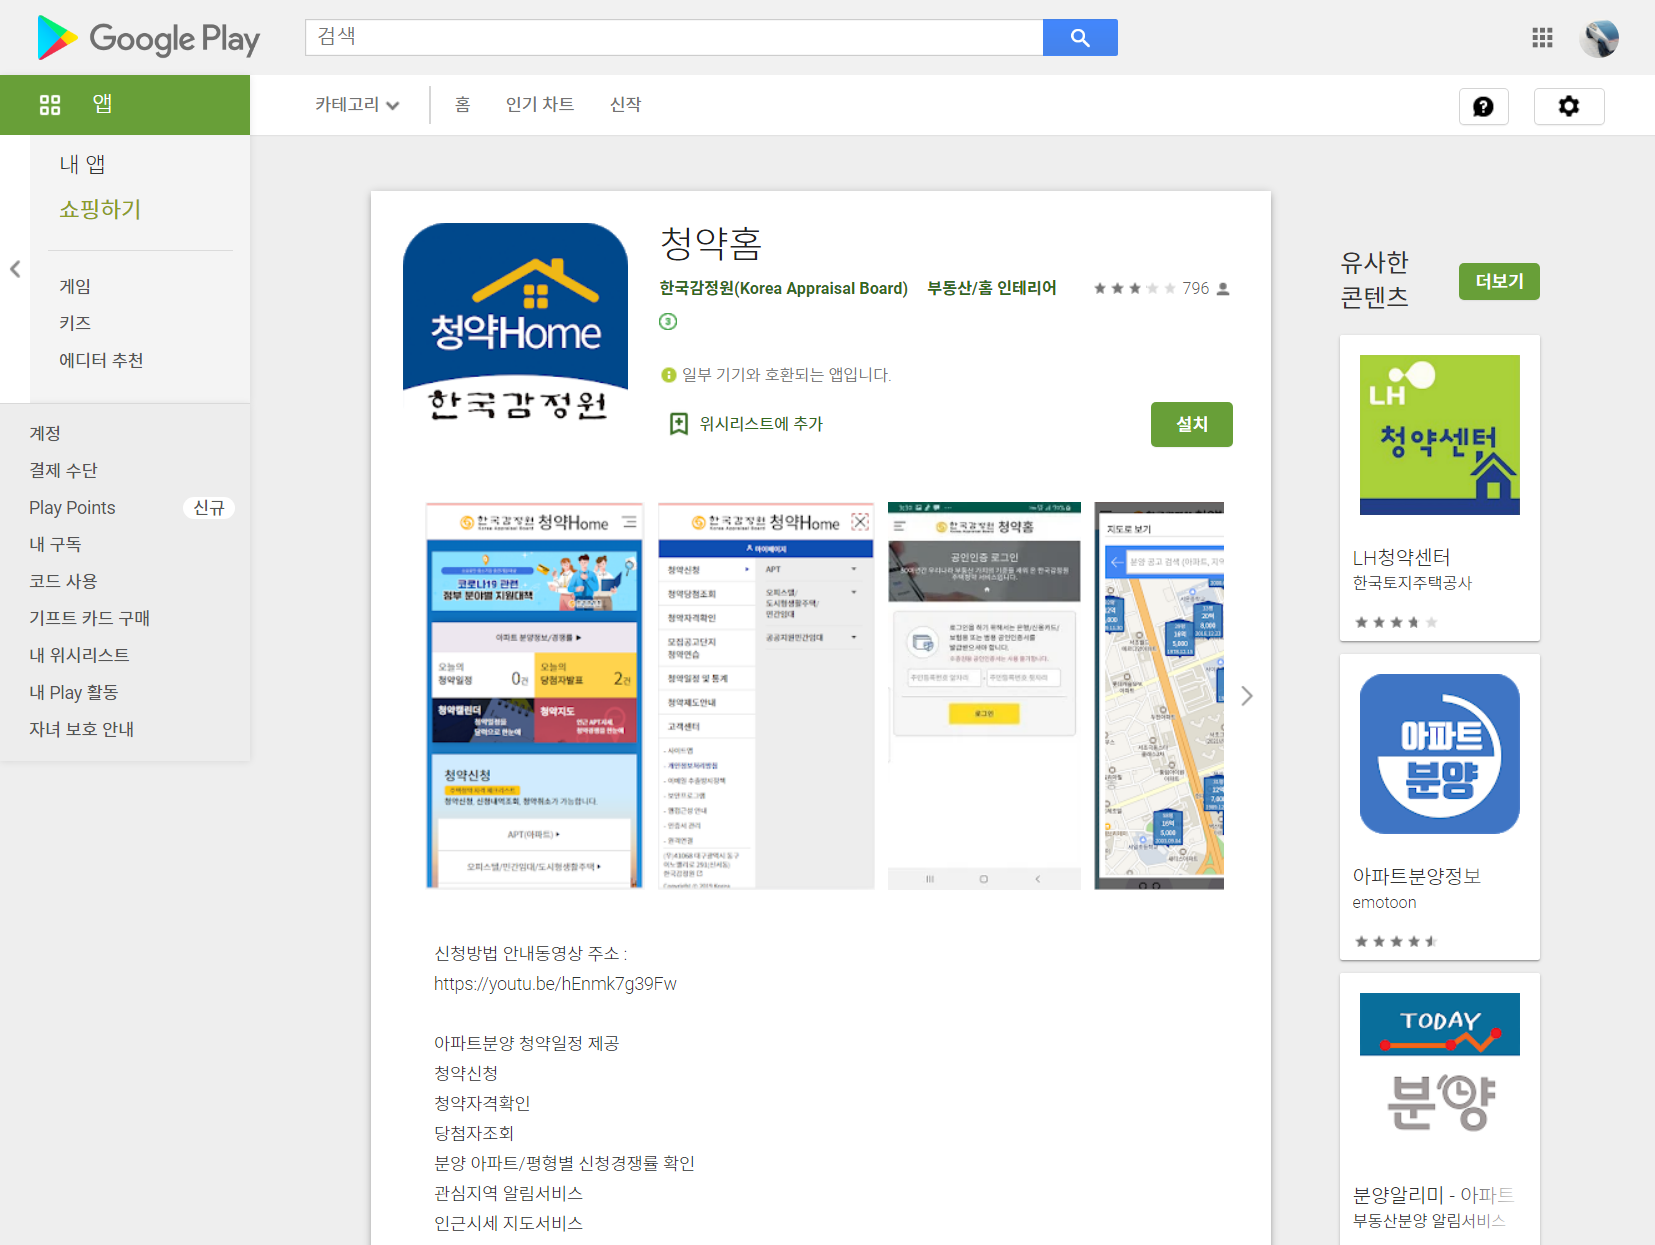Select the 홈 tab
The height and width of the screenshot is (1245, 1655).
(462, 104)
